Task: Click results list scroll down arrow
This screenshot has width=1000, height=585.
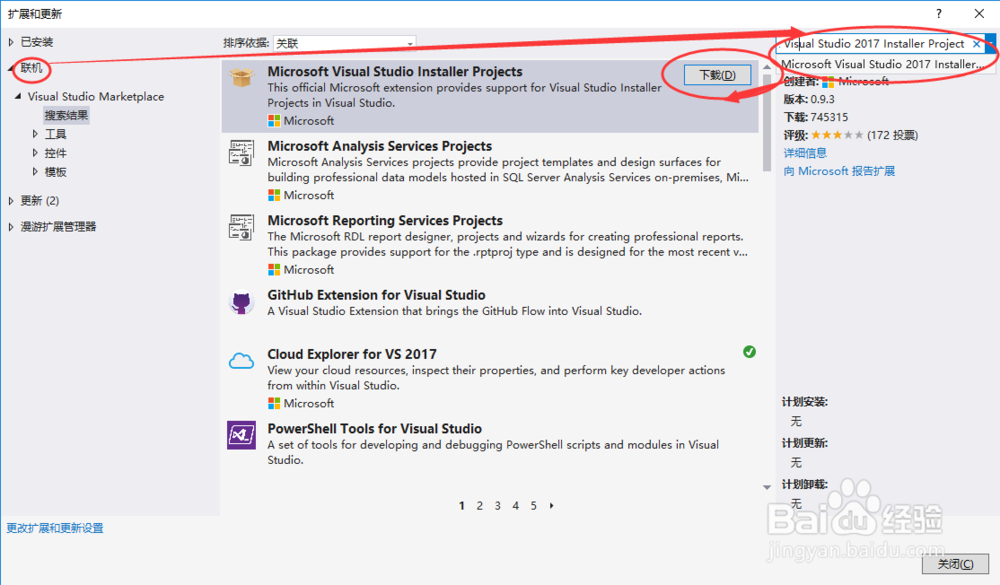Action: 767,487
